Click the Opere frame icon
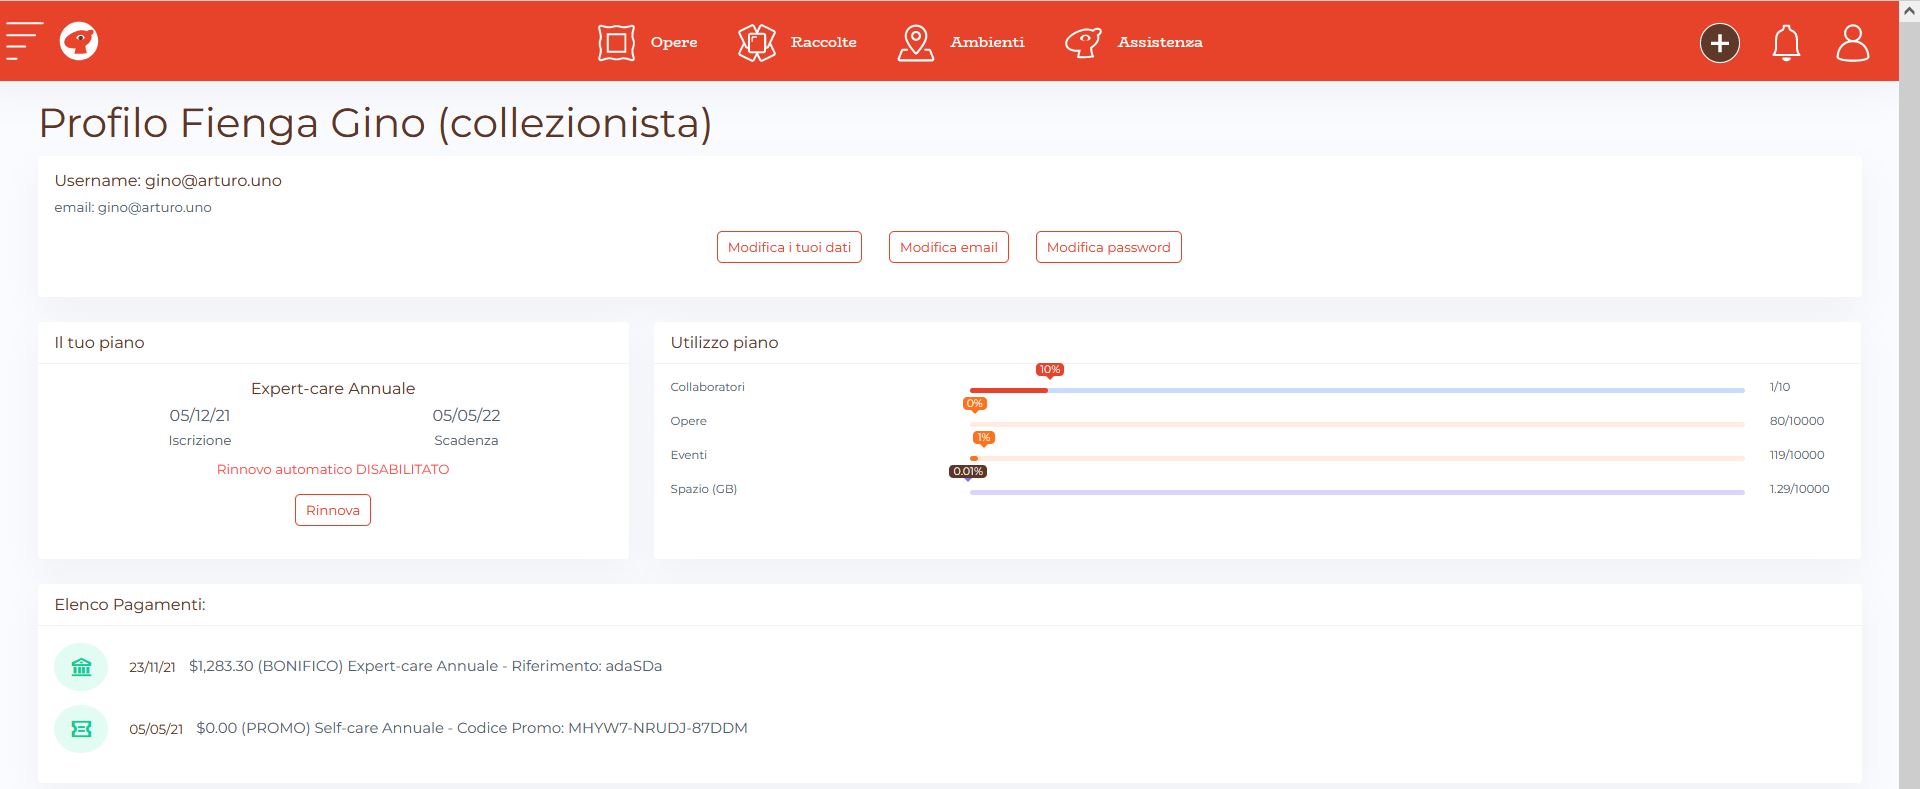Screen dimensions: 1920x789 click(616, 43)
